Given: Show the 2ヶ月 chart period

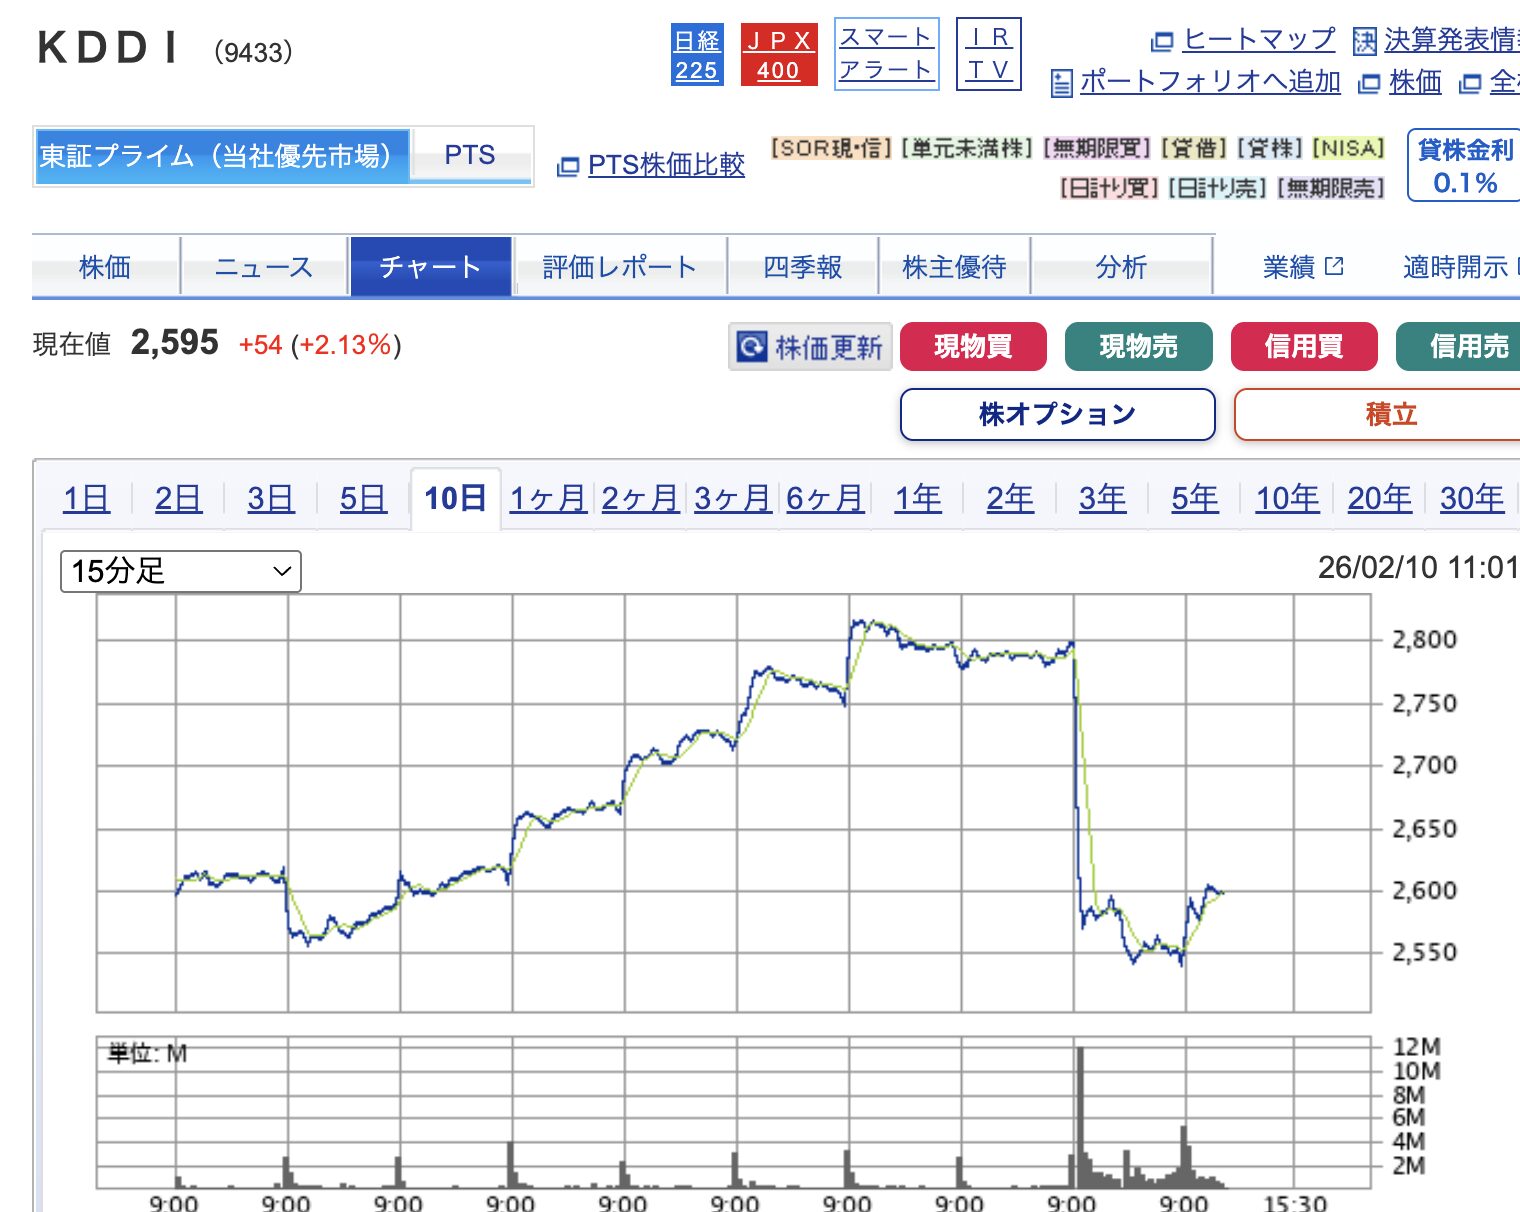Looking at the screenshot, I should point(640,498).
